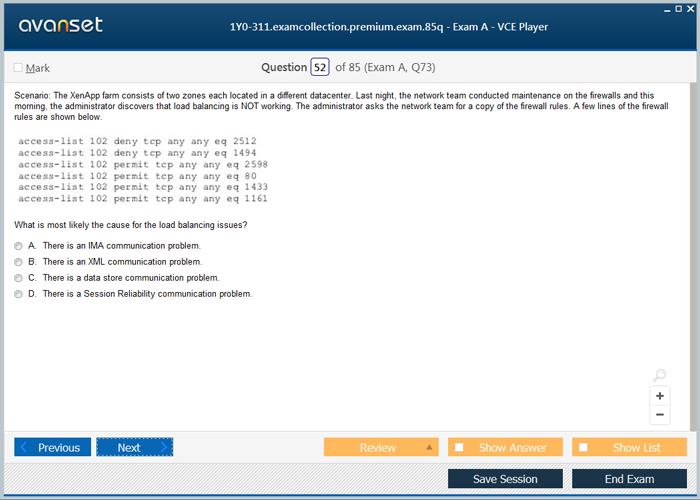This screenshot has width=700, height=500.
Task: Click the window title '1Y0-311.examcollection.premium.exam.85q'
Action: (x=389, y=27)
